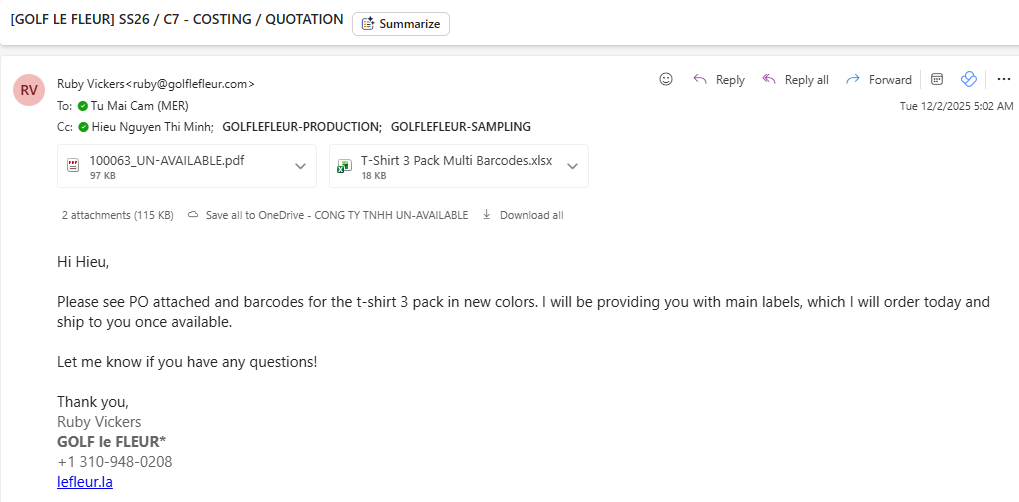Image resolution: width=1019 pixels, height=502 pixels.
Task: Open the more actions ellipsis menu
Action: coord(1003,79)
